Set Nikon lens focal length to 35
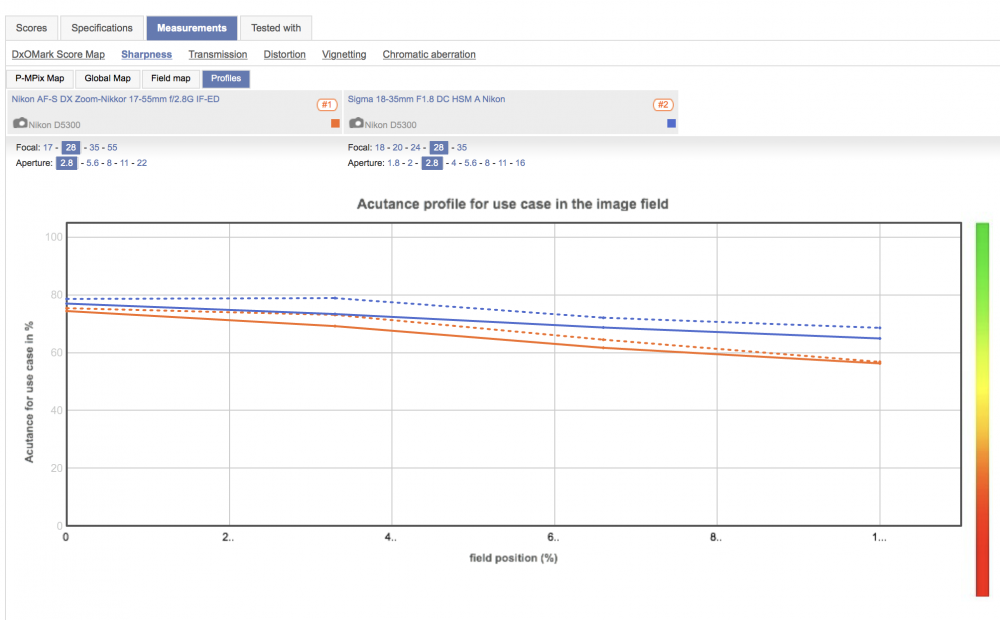Viewport: 1000px width, 620px height. [x=94, y=147]
